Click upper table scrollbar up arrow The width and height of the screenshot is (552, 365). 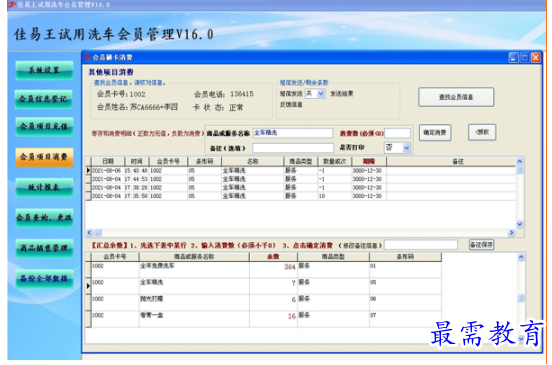pos(520,161)
